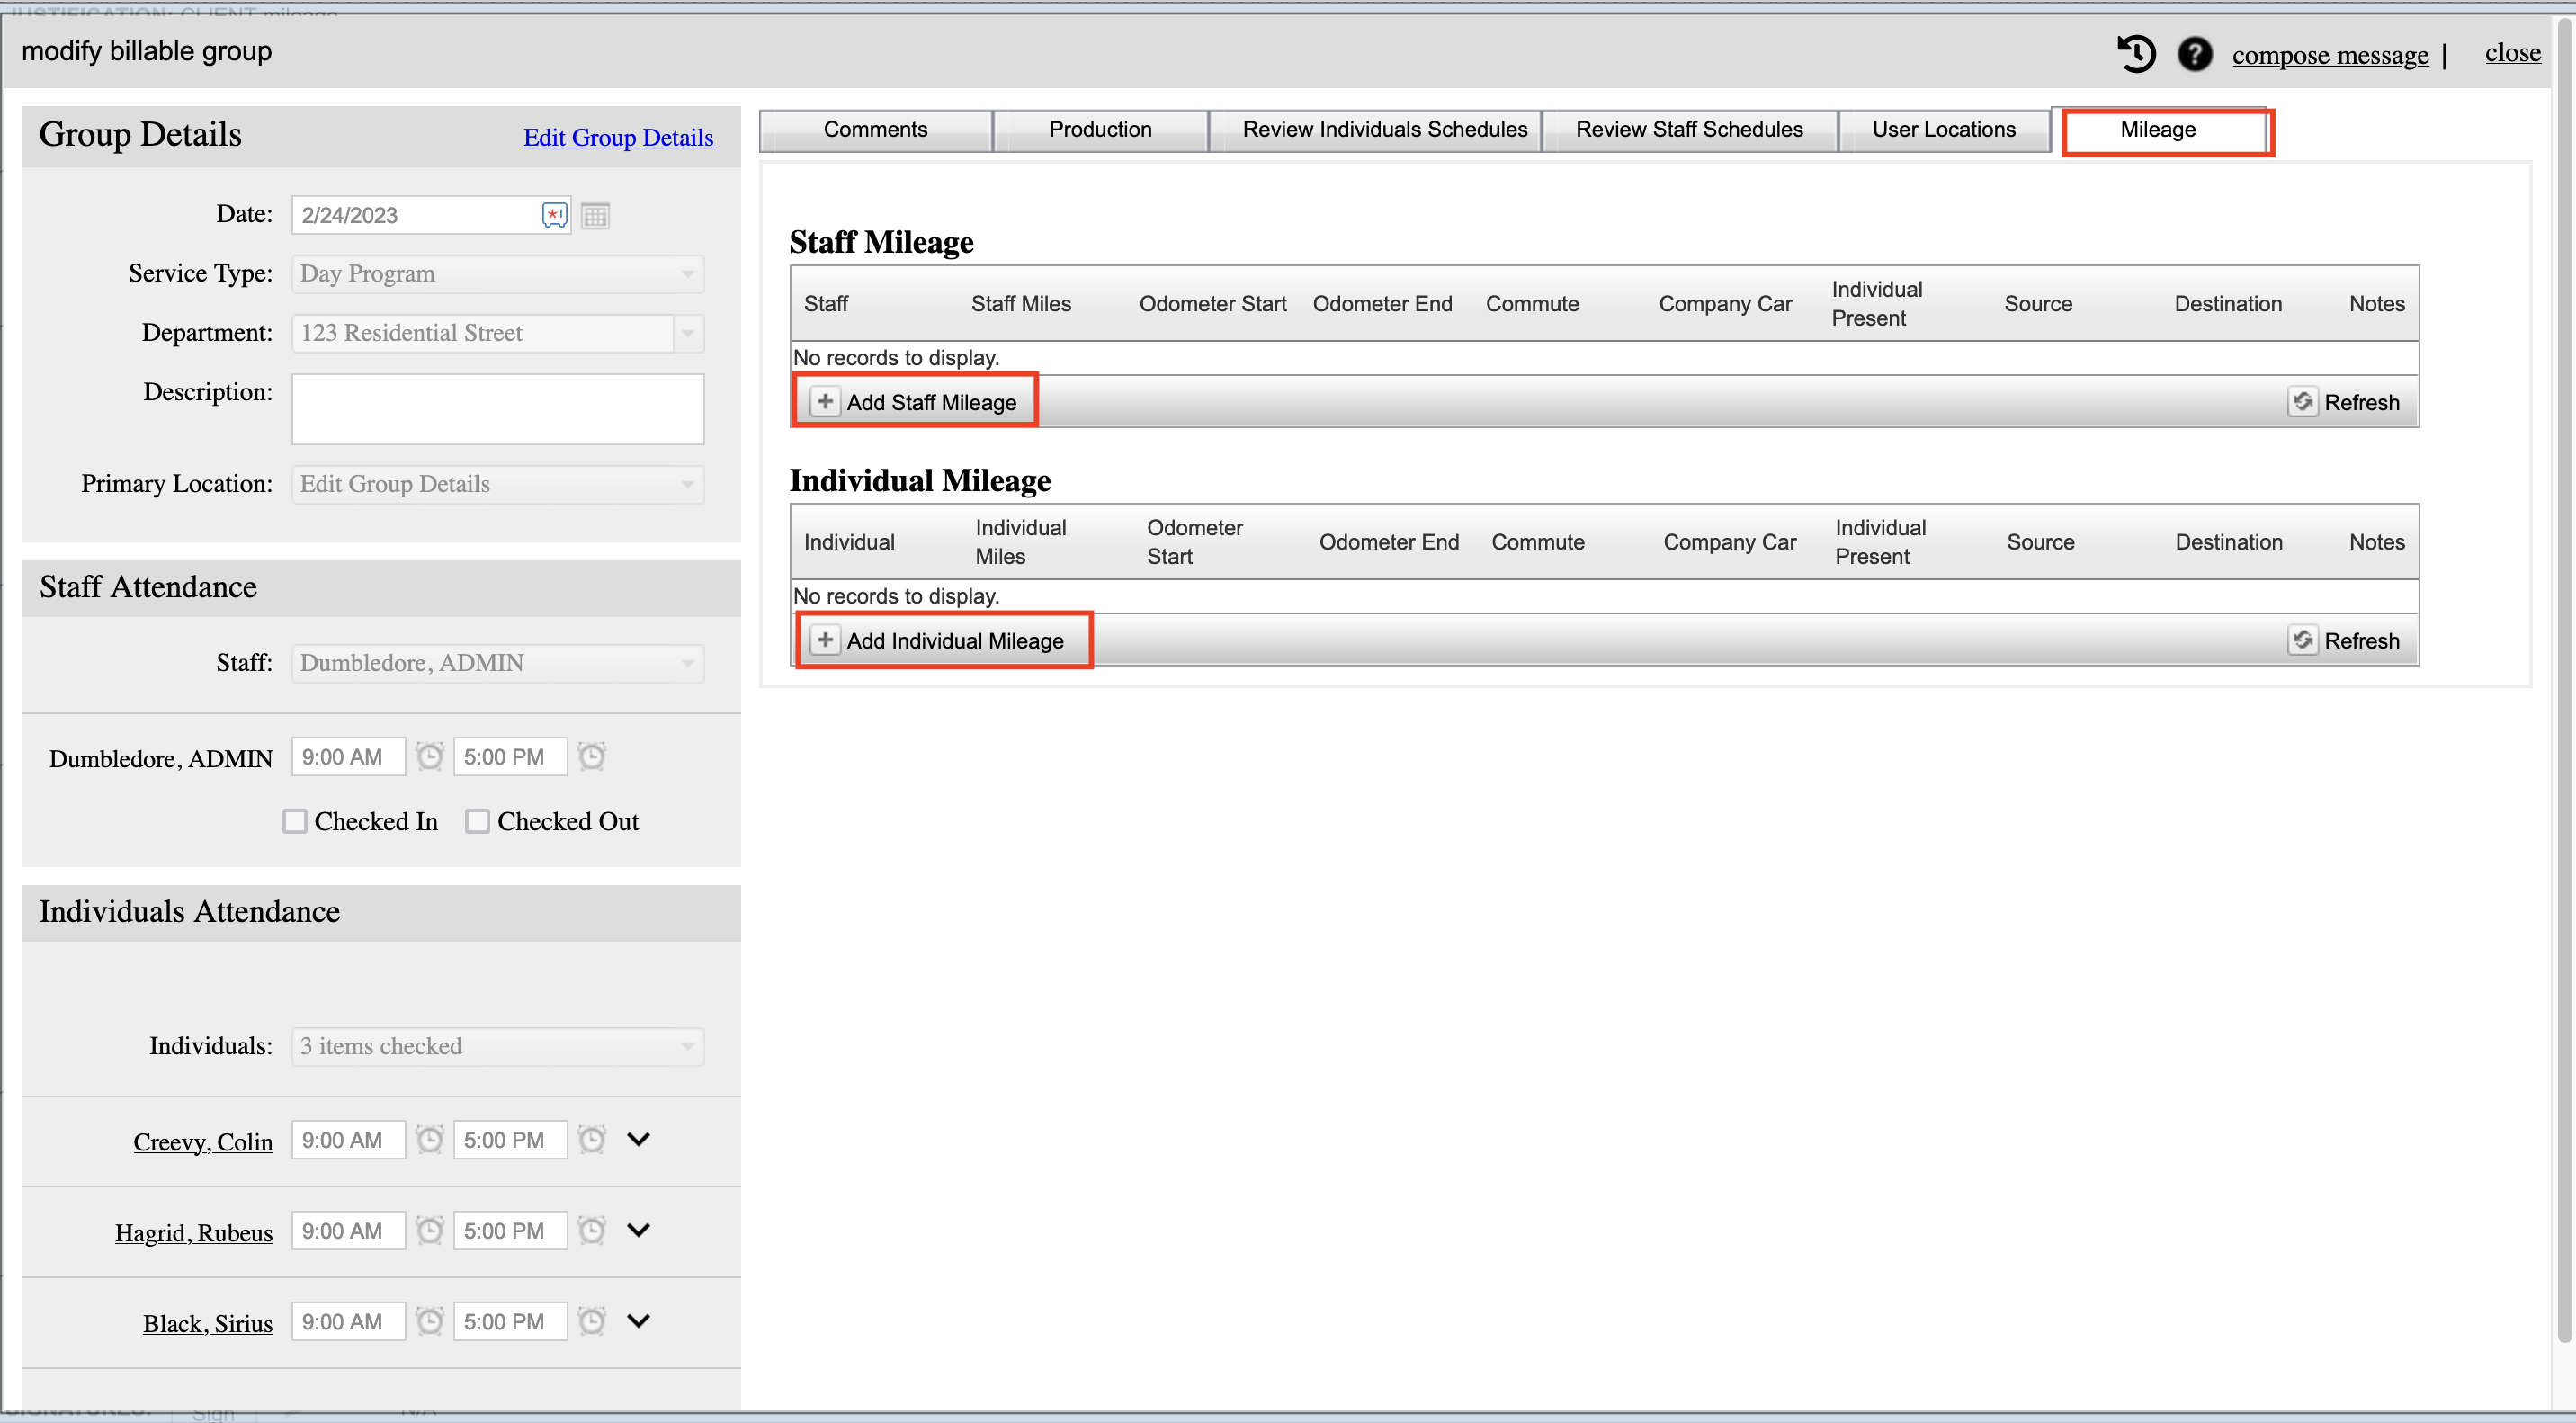Click Hagrid end time 5:00 PM field
The image size is (2576, 1423).
510,1231
